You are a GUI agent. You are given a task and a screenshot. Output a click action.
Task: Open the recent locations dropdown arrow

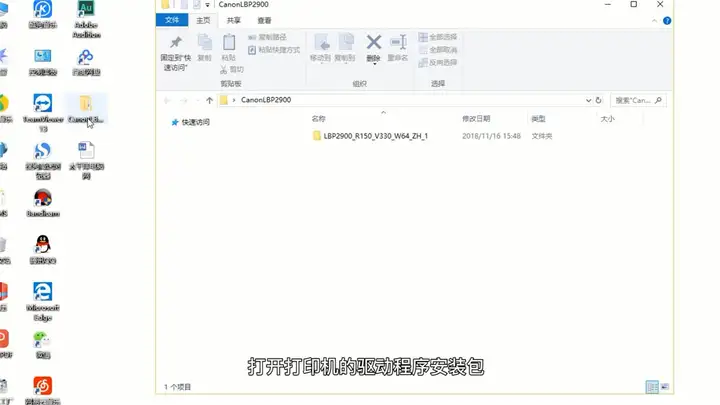tap(197, 100)
